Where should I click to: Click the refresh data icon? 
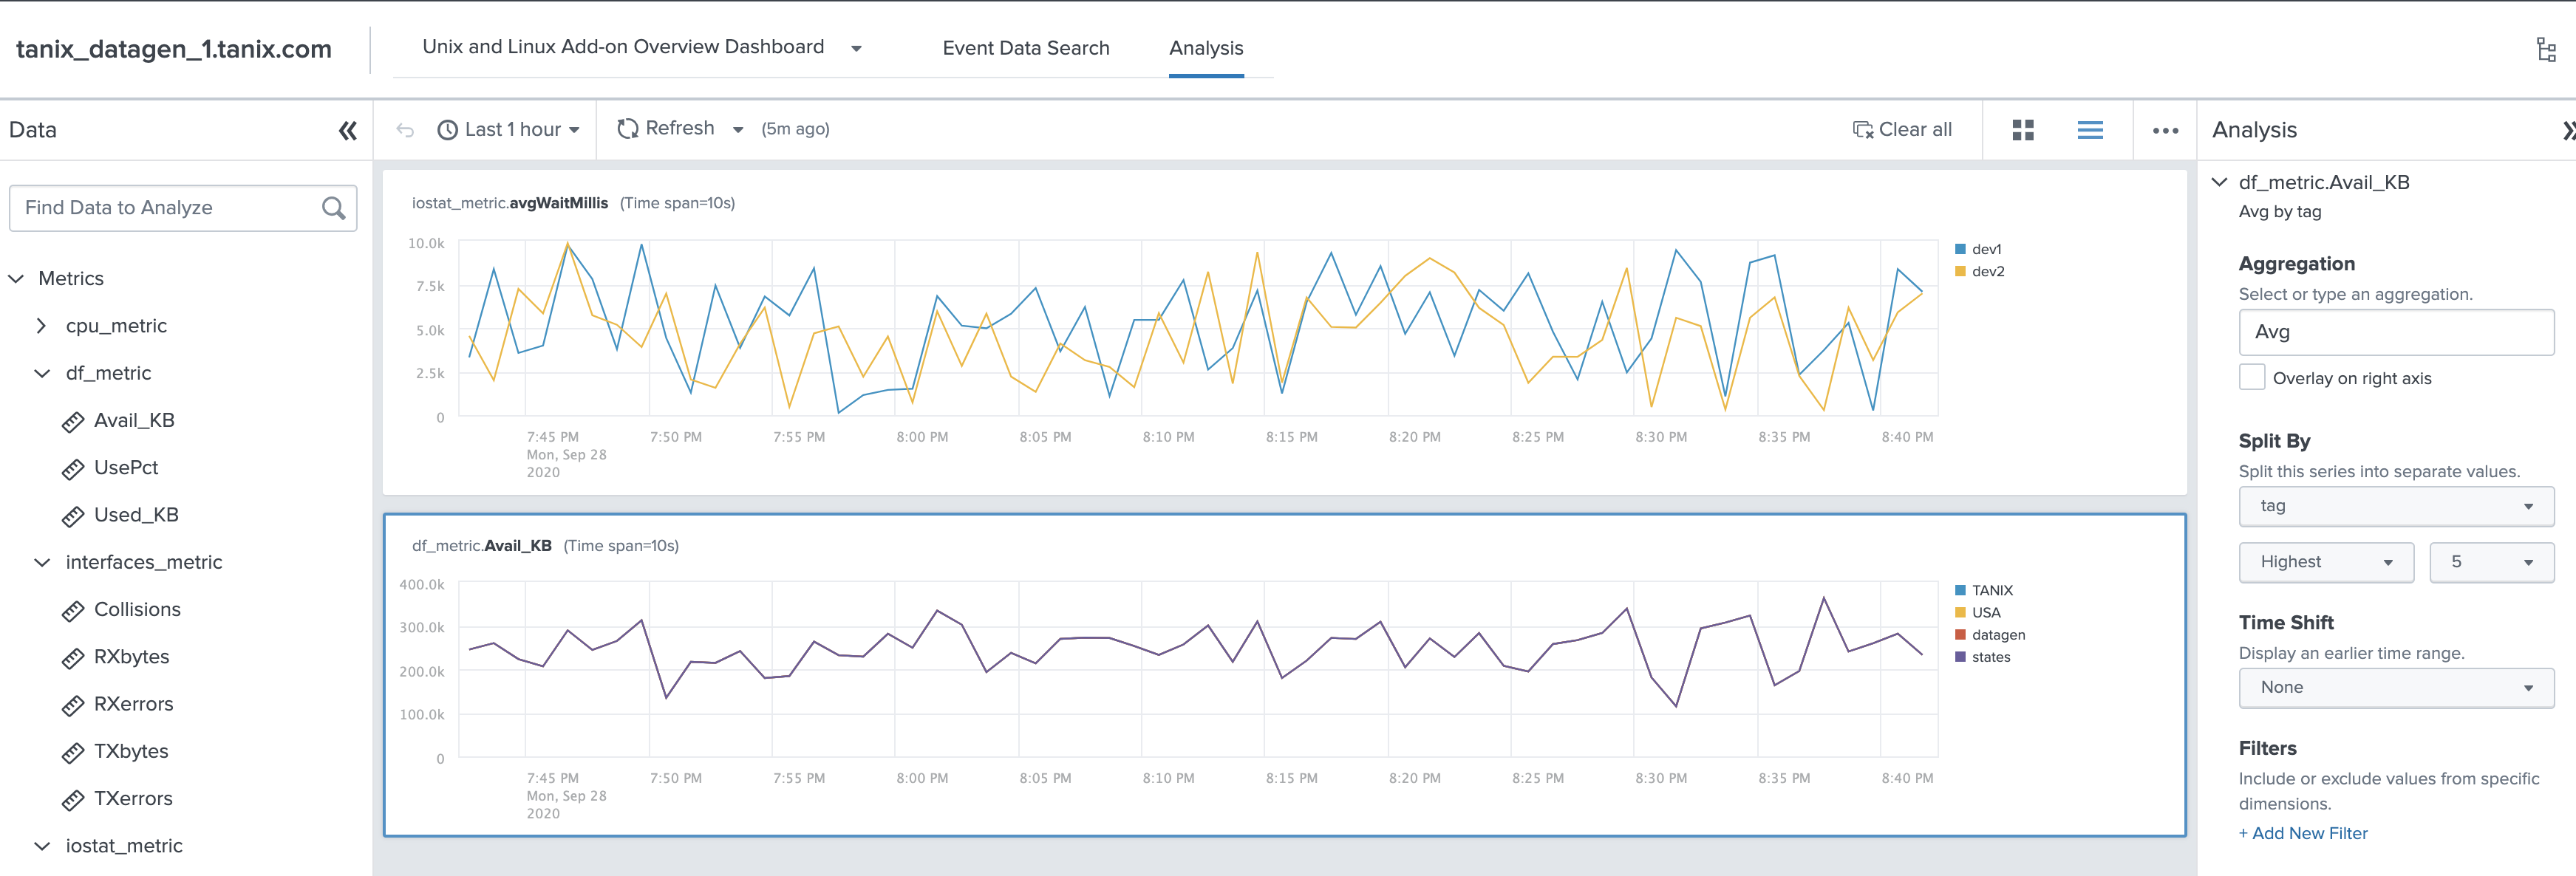coord(627,130)
